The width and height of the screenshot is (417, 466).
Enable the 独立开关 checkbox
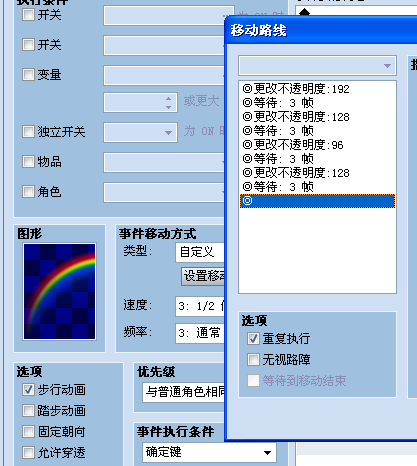coord(28,132)
